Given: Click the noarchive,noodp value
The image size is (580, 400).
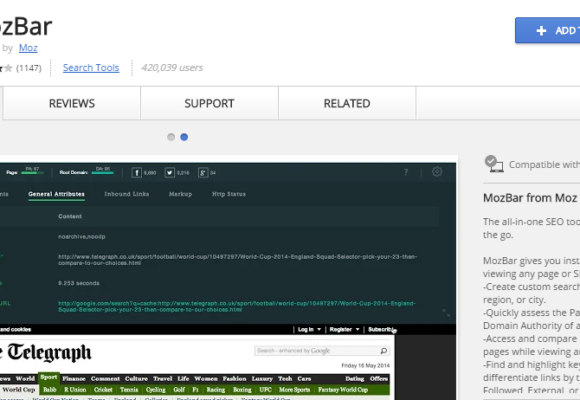Looking at the screenshot, I should coord(82,236).
